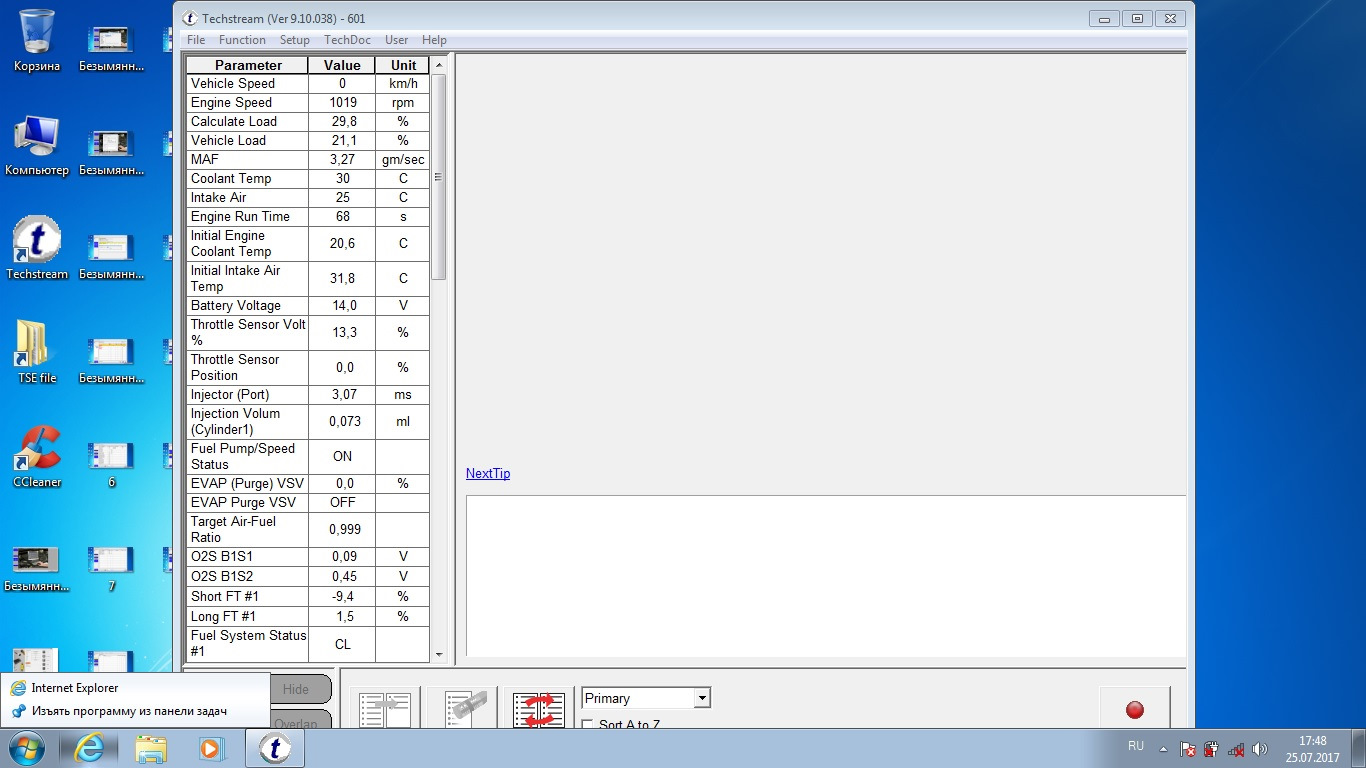Open Windows Media Player from the taskbar
The image size is (1366, 768).
[x=210, y=748]
